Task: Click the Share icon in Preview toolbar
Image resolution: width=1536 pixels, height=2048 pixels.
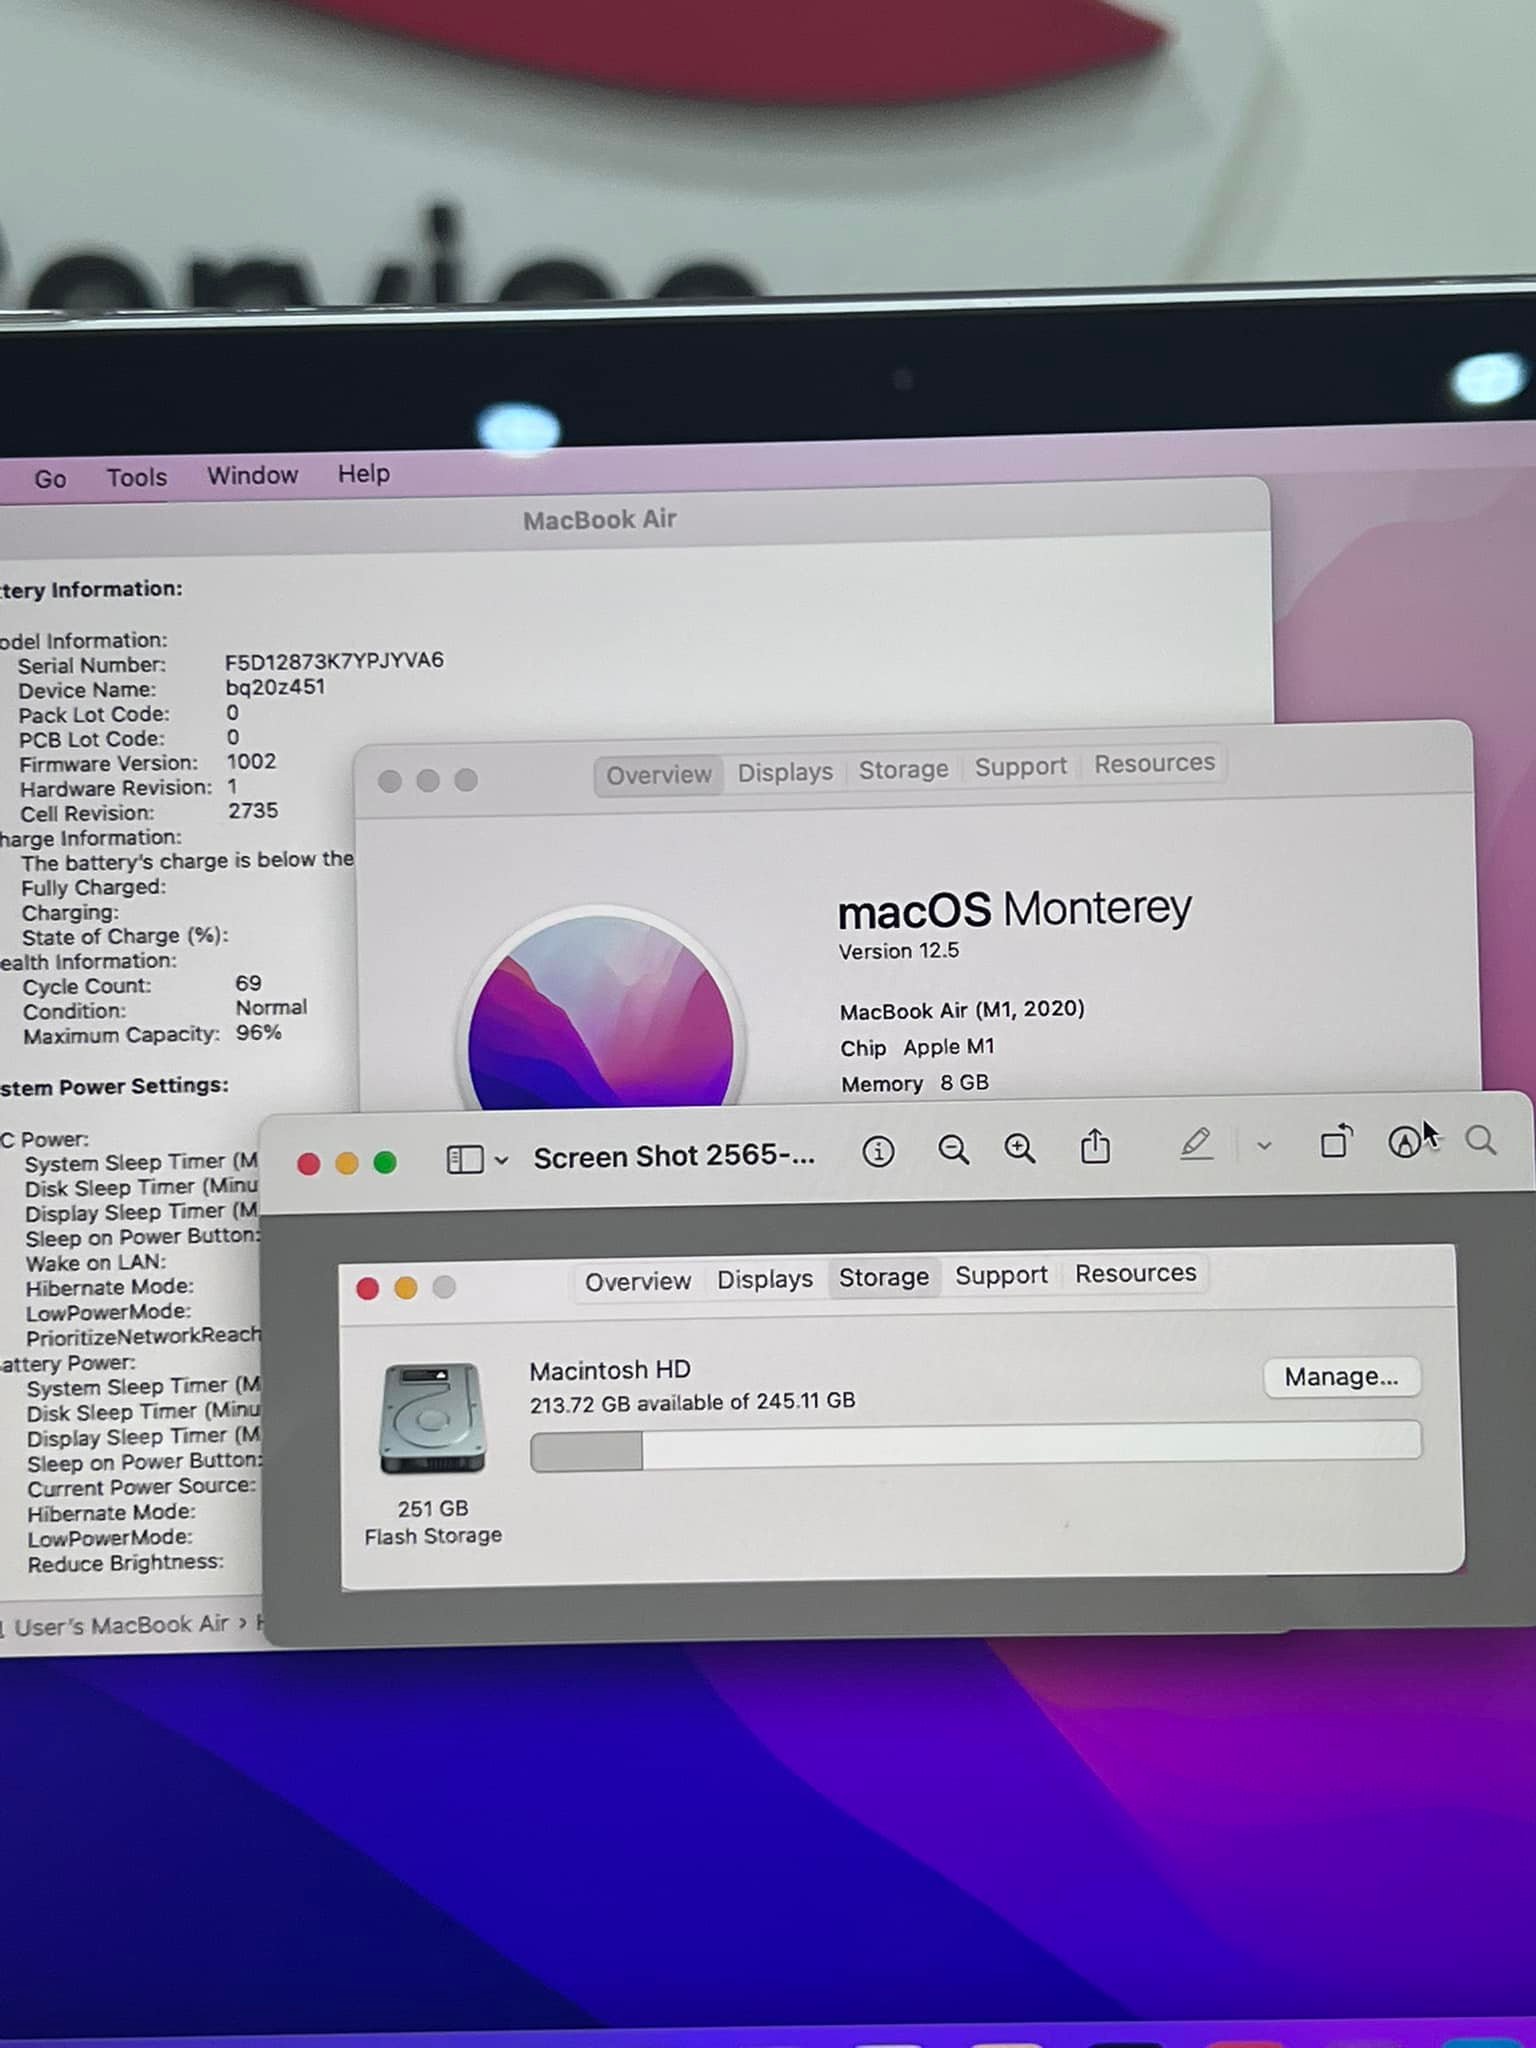Action: point(1095,1147)
